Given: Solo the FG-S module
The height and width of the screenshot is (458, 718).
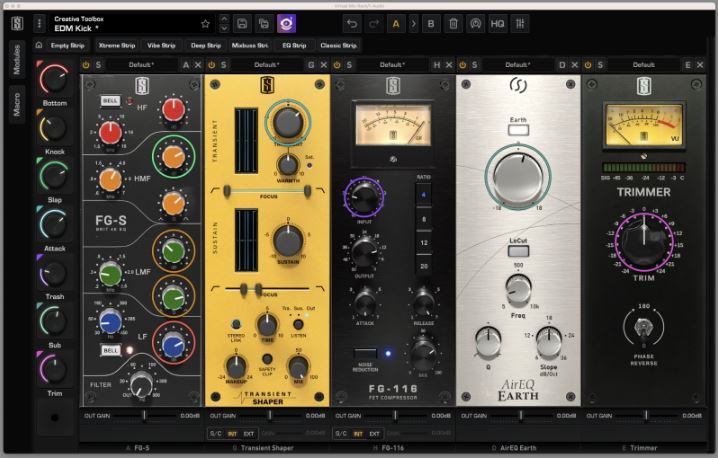Looking at the screenshot, I should [98, 65].
